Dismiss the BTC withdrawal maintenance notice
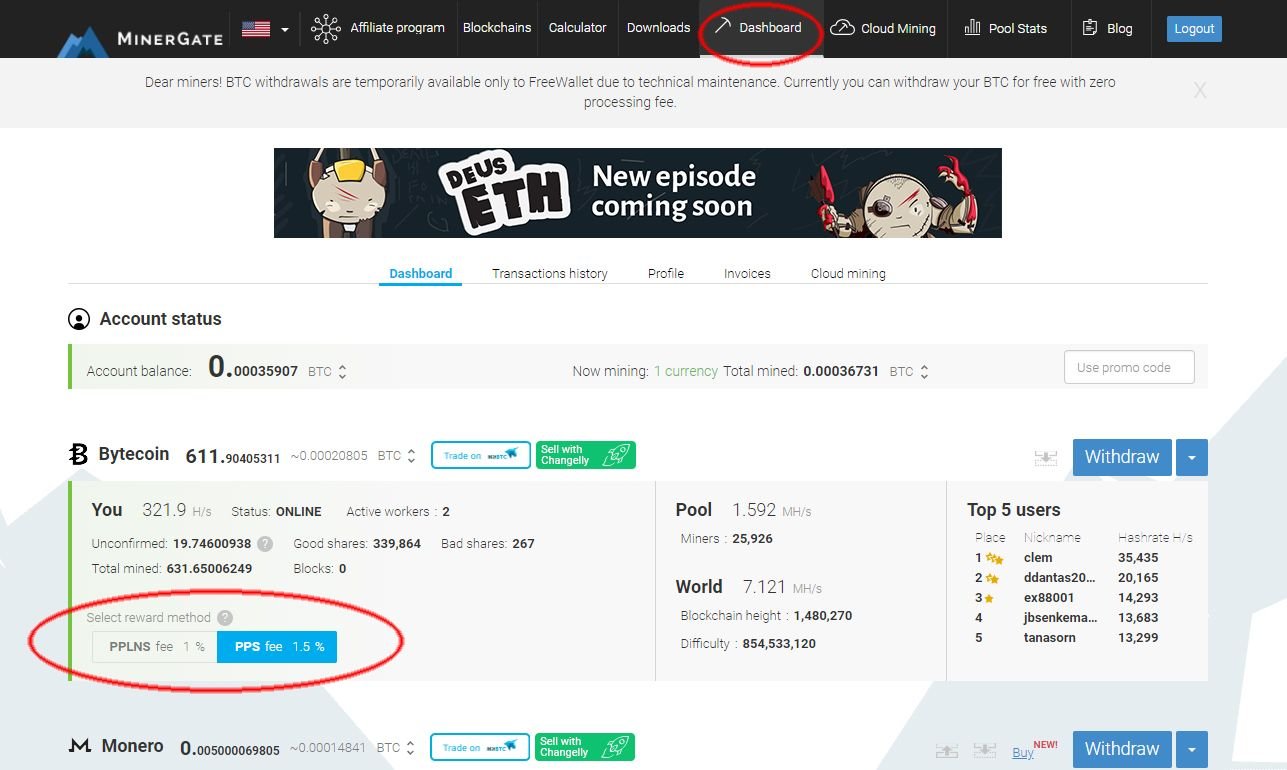The height and width of the screenshot is (770, 1287). tap(1199, 90)
